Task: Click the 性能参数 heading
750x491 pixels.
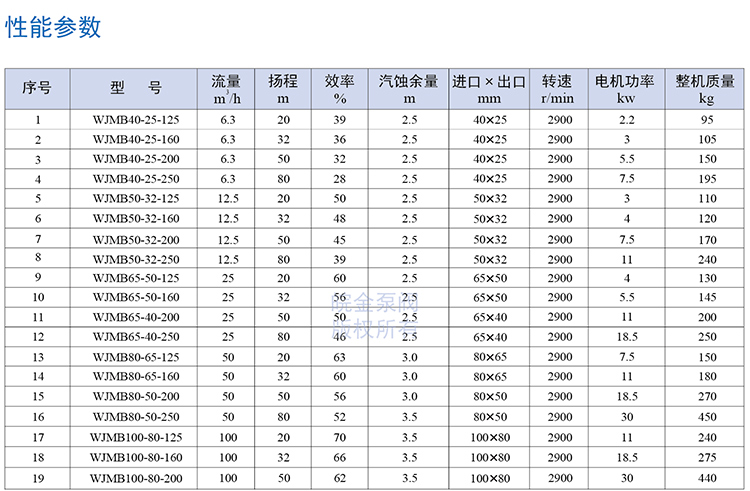Action: (54, 27)
